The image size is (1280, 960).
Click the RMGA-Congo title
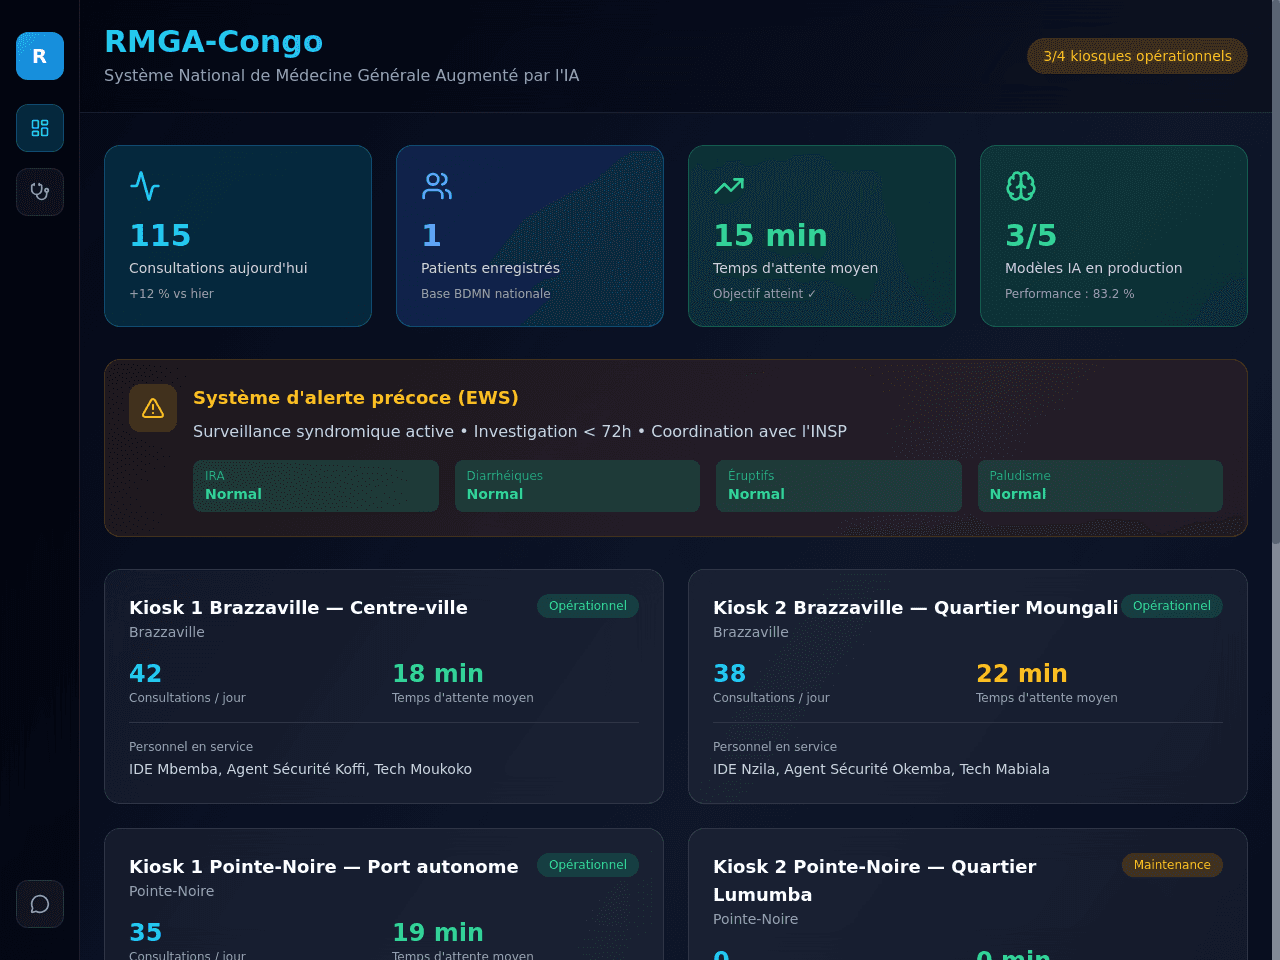[214, 41]
